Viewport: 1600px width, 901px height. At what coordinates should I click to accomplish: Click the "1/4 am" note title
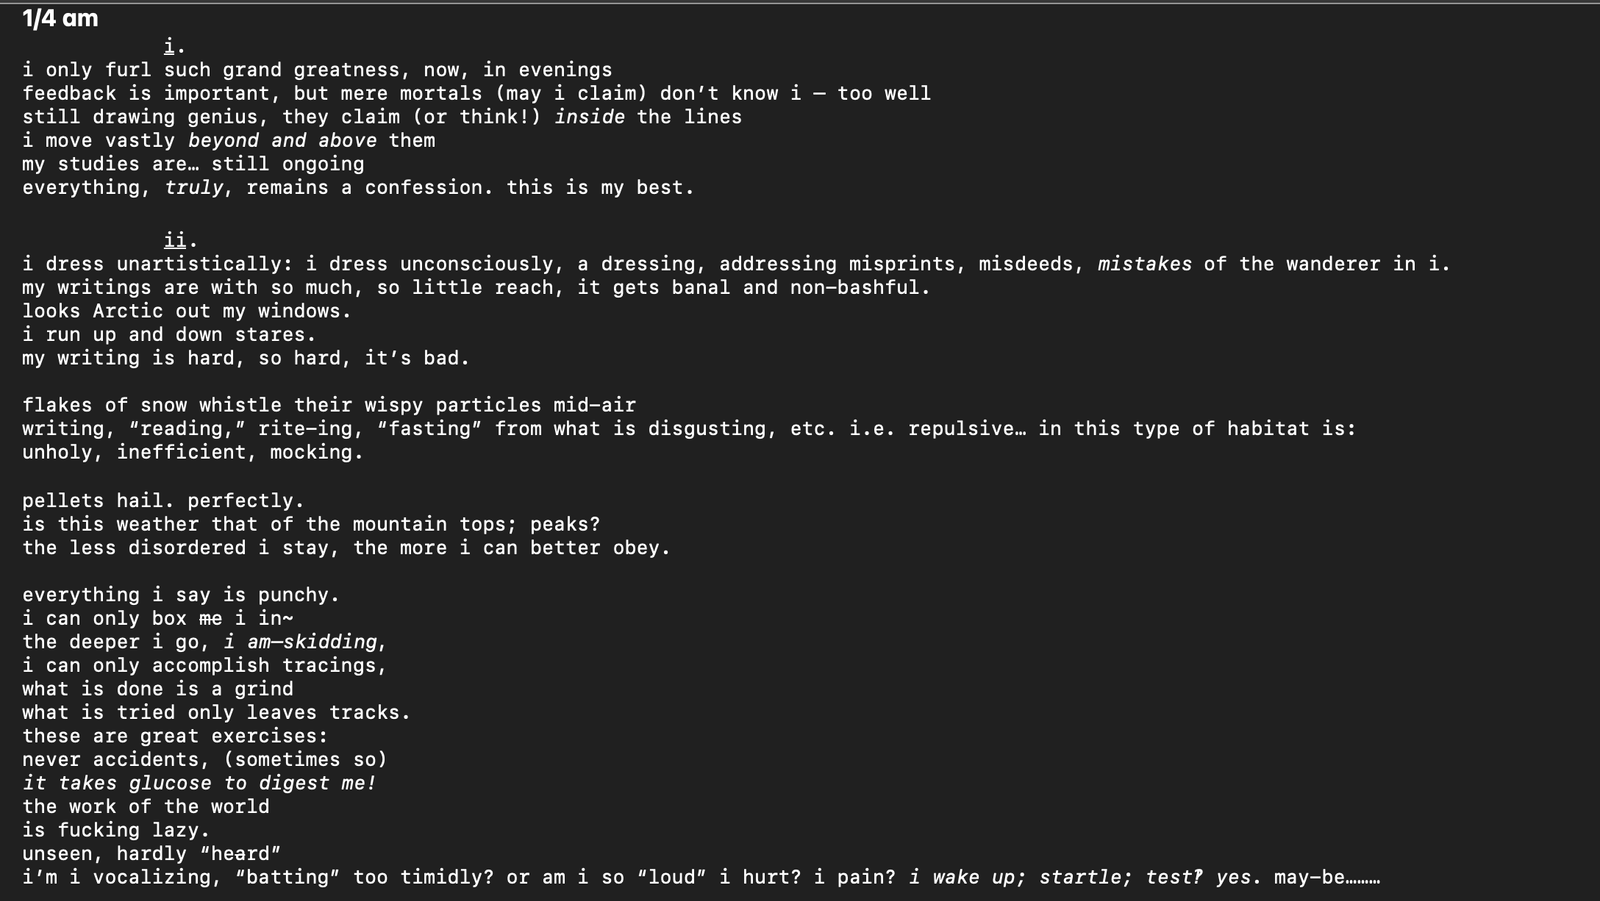pyautogui.click(x=60, y=18)
